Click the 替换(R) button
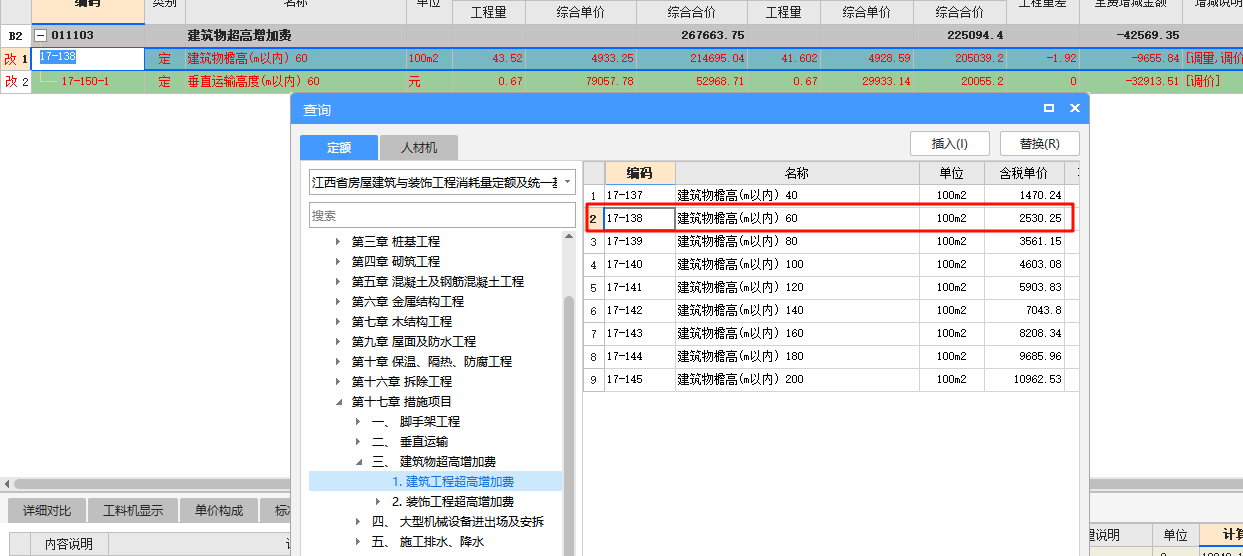Viewport: 1243px width, 556px height. [x=1040, y=144]
